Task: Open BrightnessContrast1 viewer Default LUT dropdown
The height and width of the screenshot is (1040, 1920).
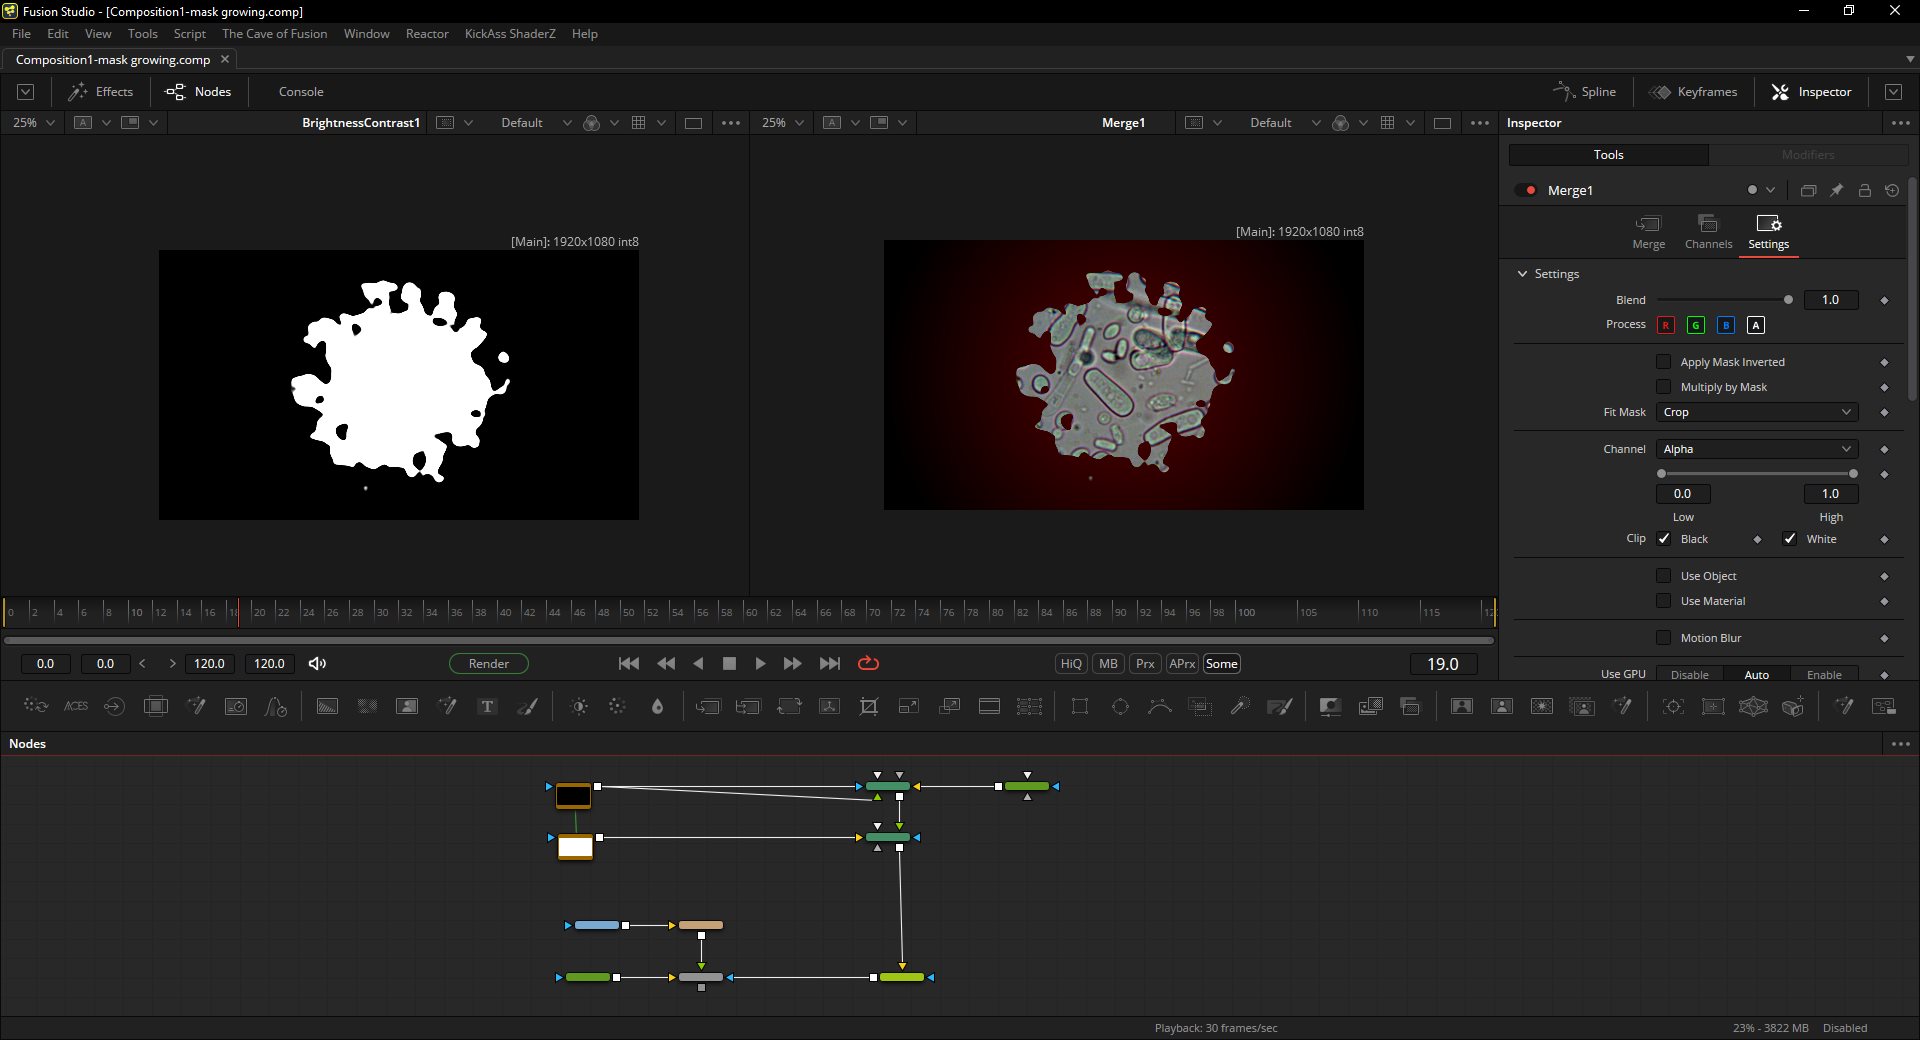Action: [536, 123]
